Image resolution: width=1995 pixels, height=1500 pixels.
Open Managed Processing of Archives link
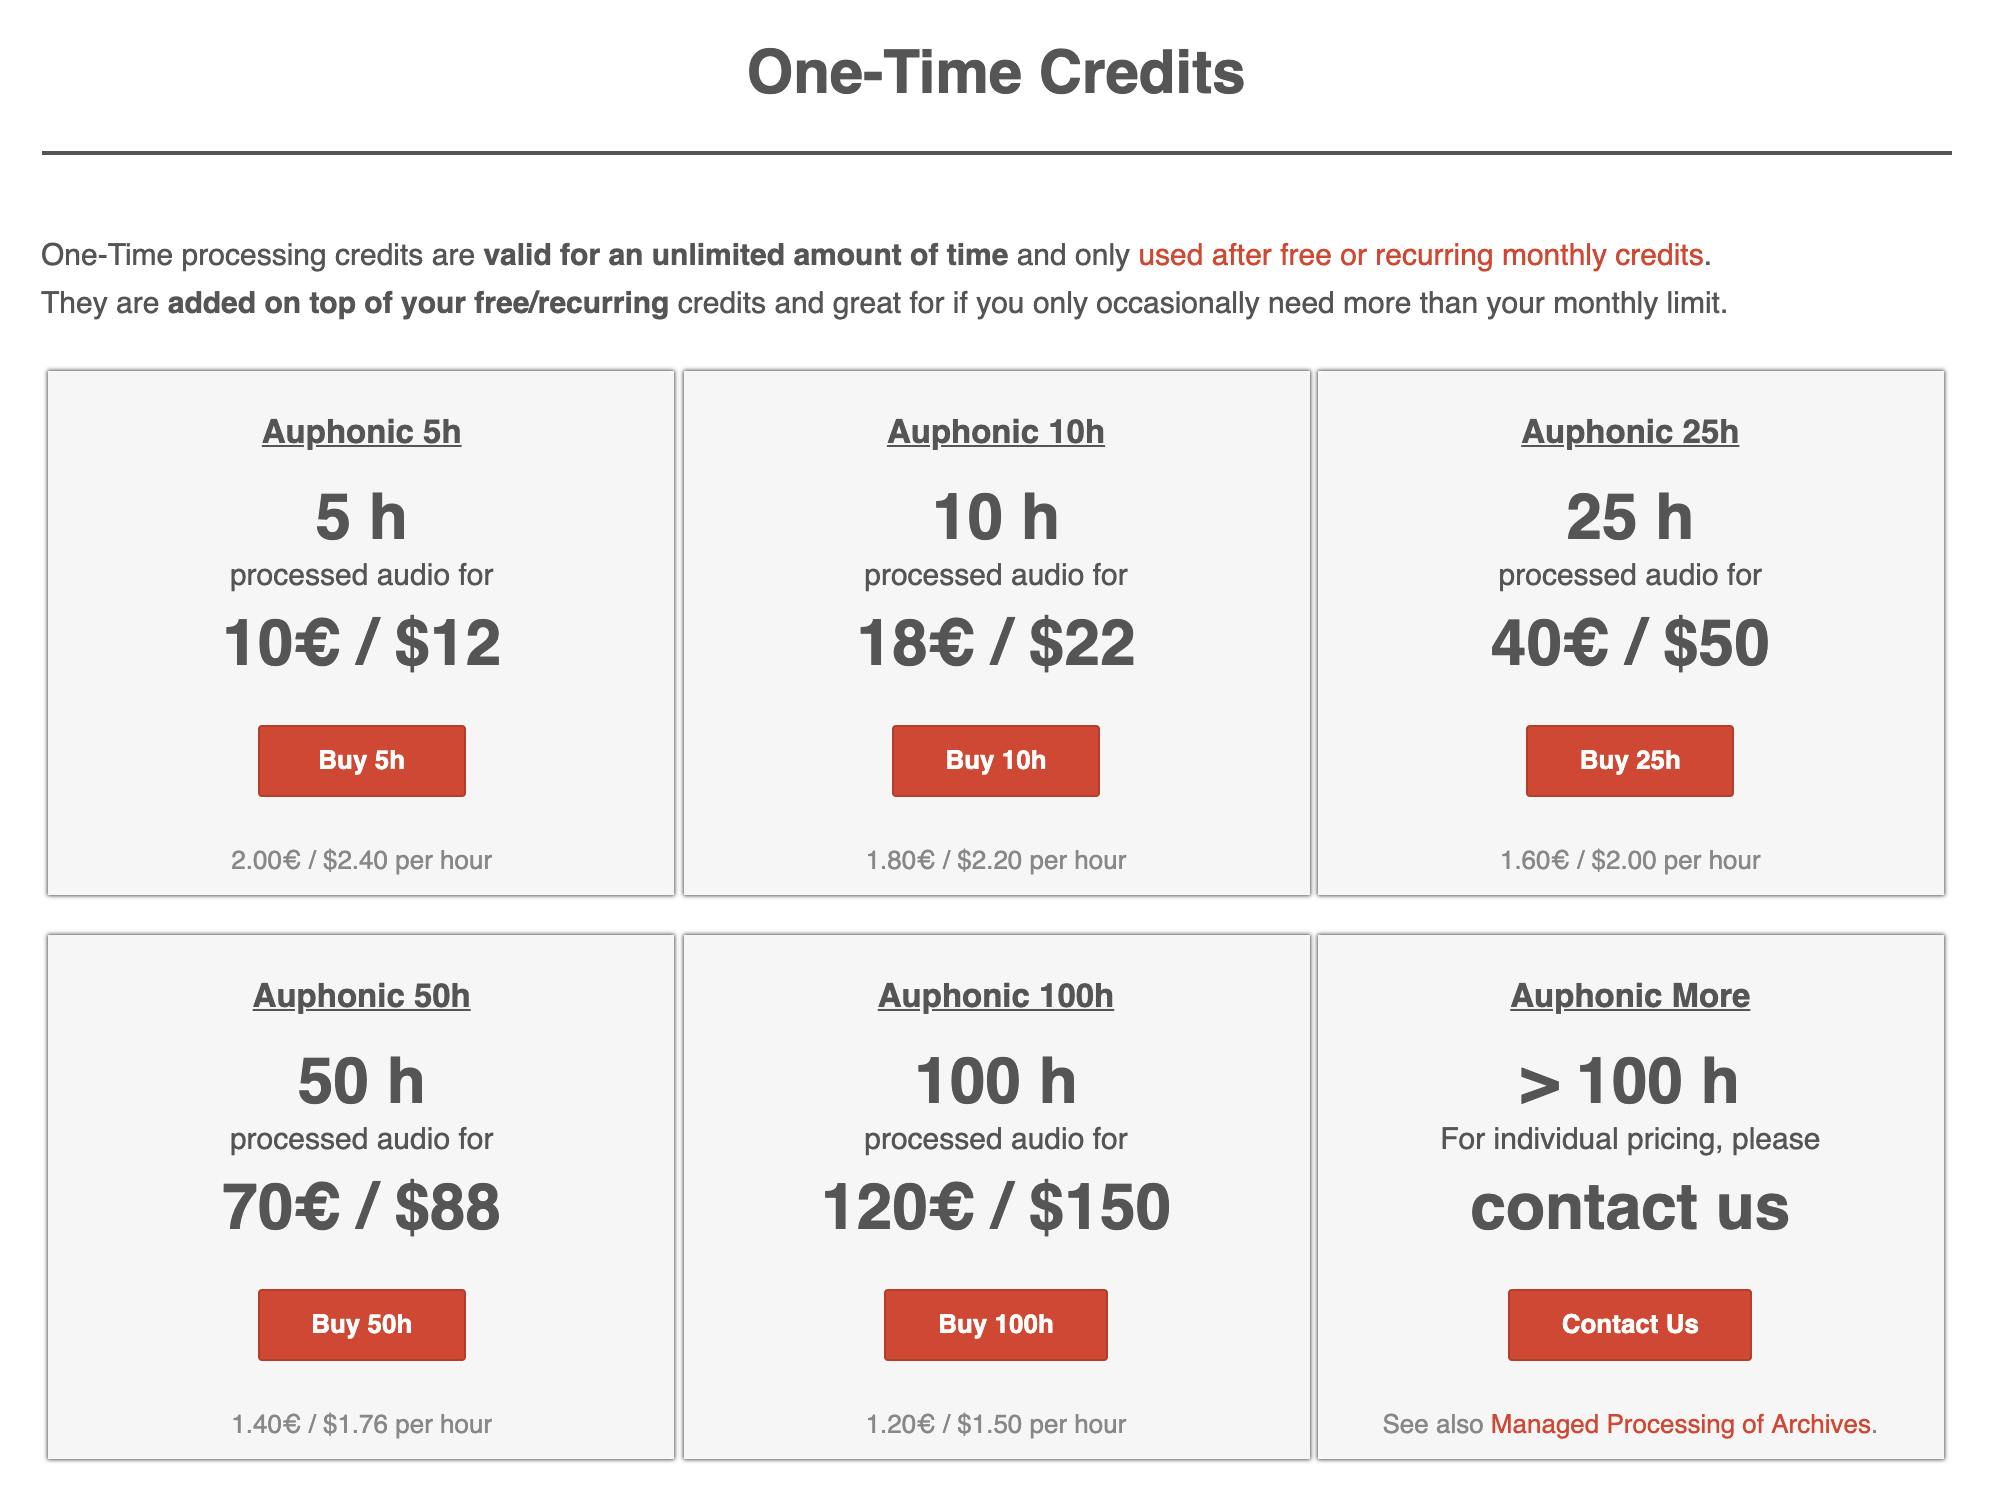tap(1680, 1424)
